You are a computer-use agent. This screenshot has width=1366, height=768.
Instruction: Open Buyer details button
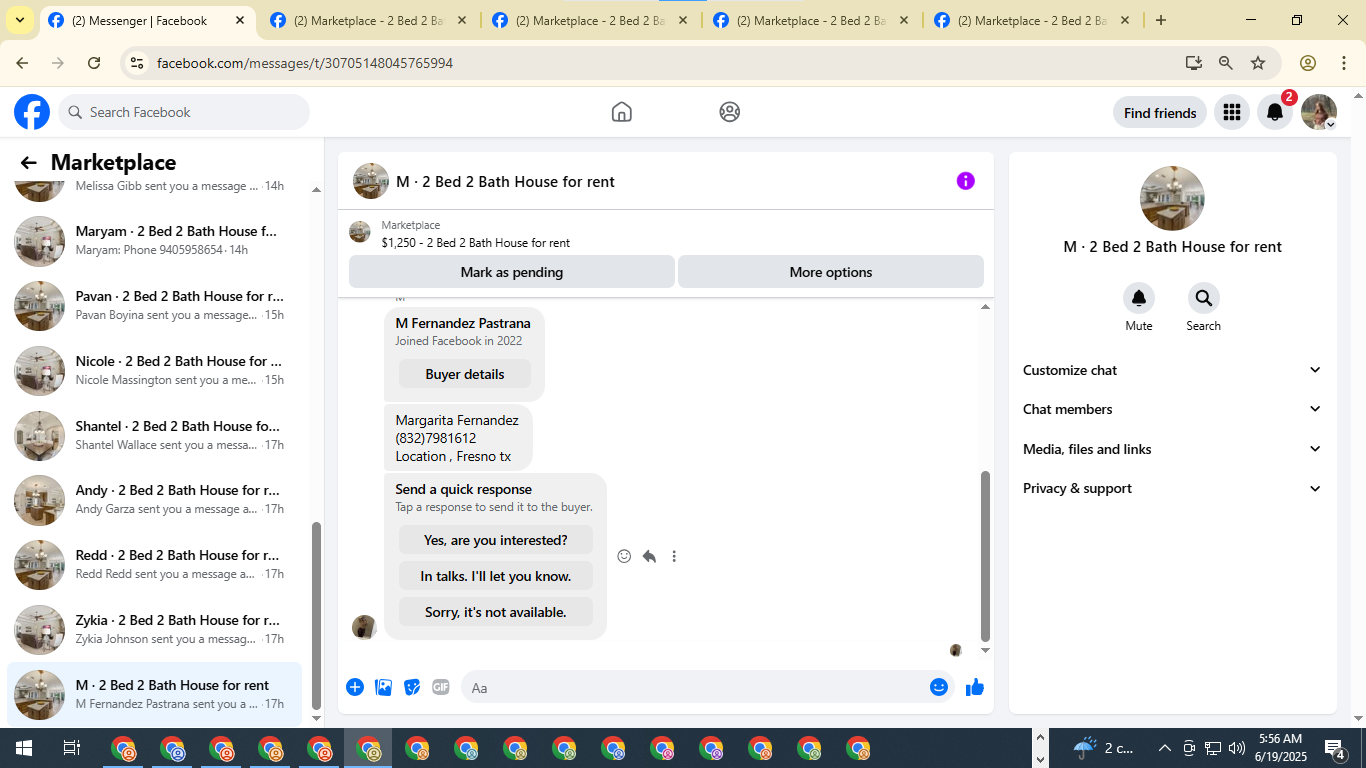pyautogui.click(x=465, y=374)
